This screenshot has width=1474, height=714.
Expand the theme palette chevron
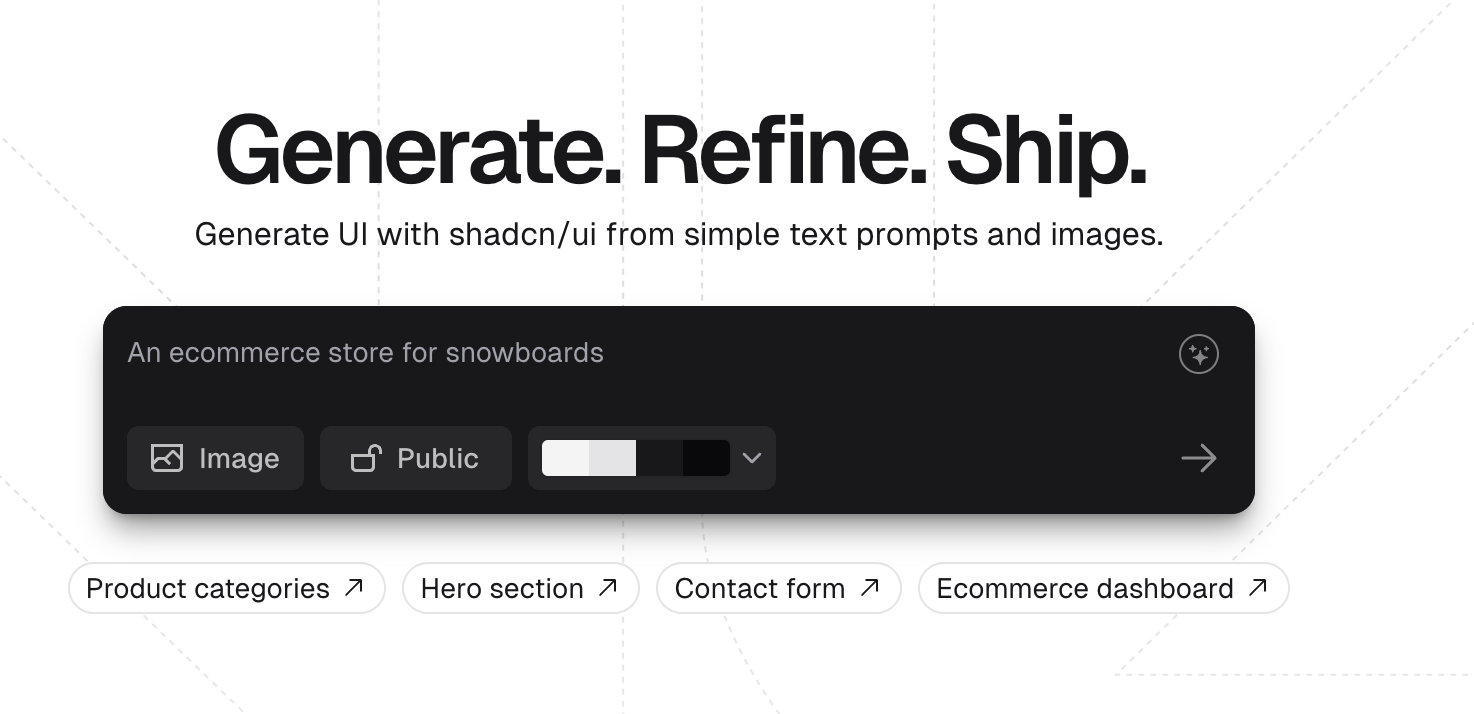(x=752, y=458)
